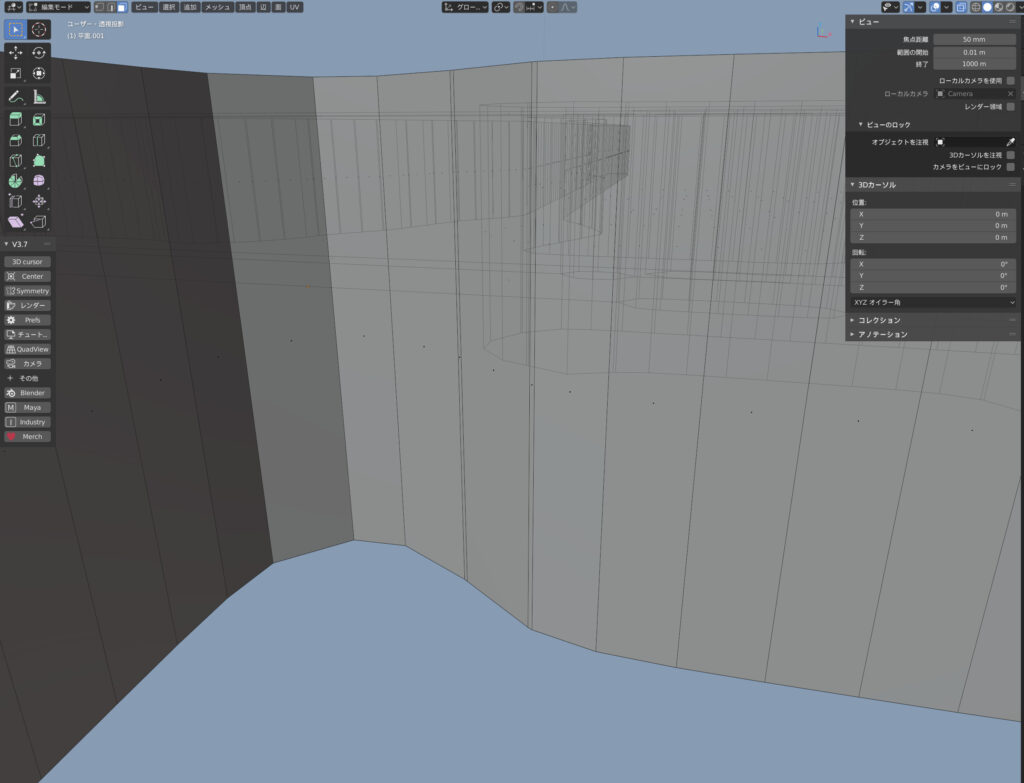Expand the コレクション panel

[x=880, y=320]
